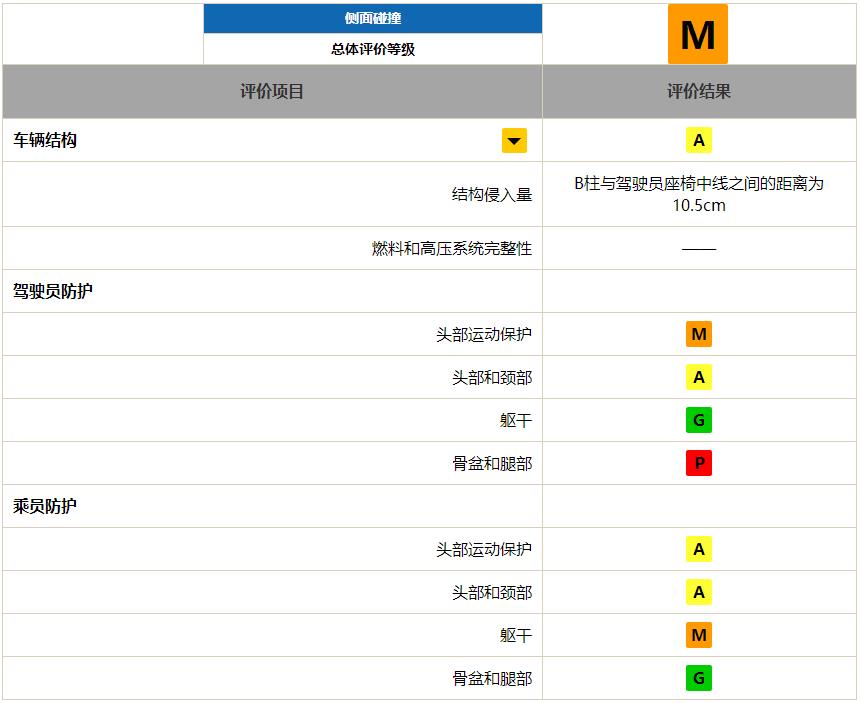
Task: Click the 躯干 label under 乘员防护
Action: coord(516,635)
